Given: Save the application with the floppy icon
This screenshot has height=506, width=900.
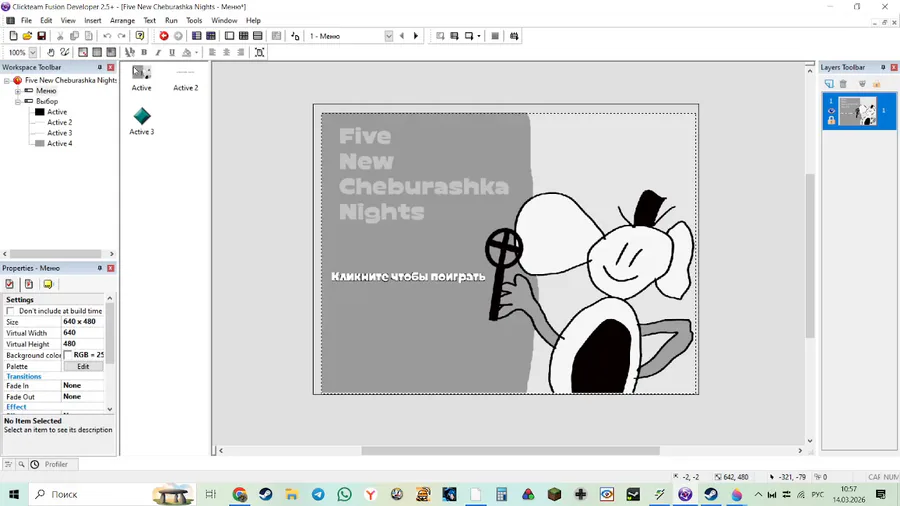Looking at the screenshot, I should [x=41, y=36].
